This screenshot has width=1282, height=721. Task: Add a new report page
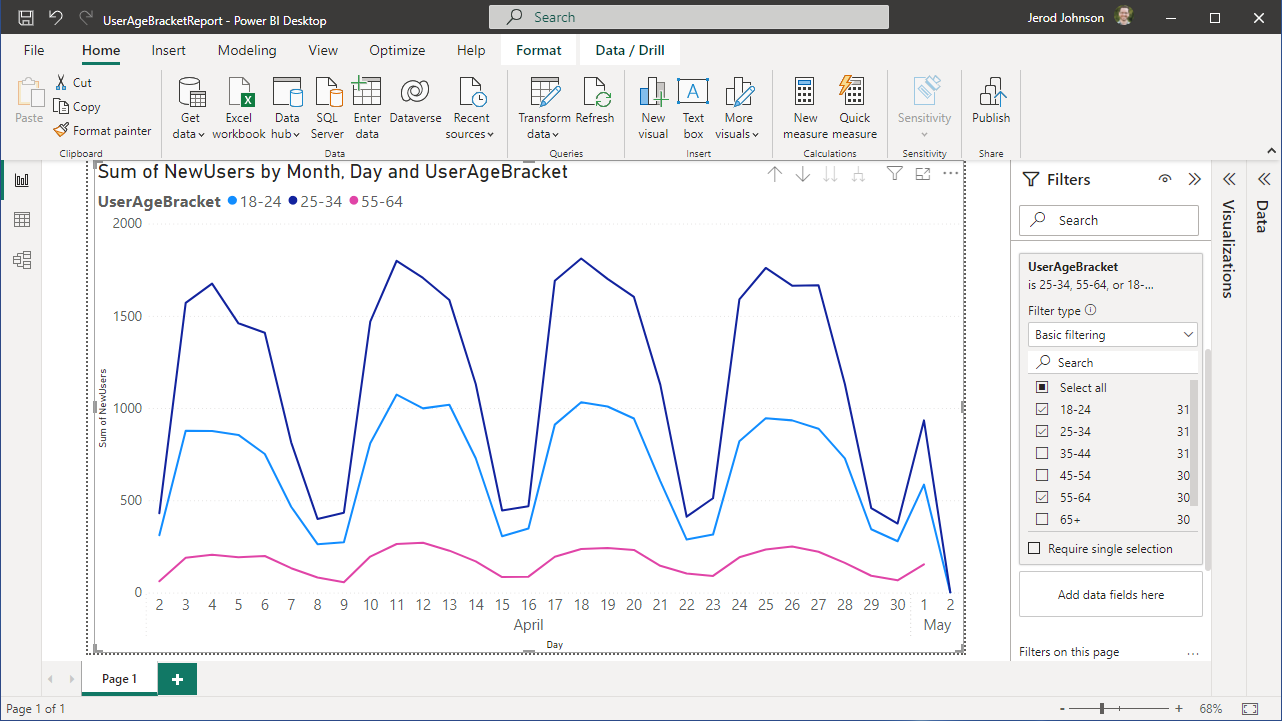tap(177, 679)
